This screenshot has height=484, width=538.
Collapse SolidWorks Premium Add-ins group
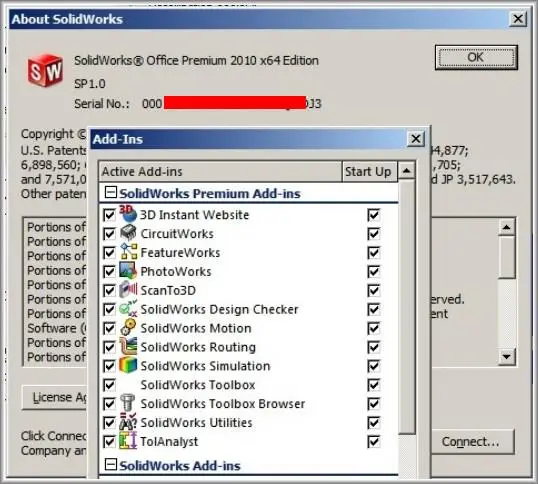[x=110, y=192]
